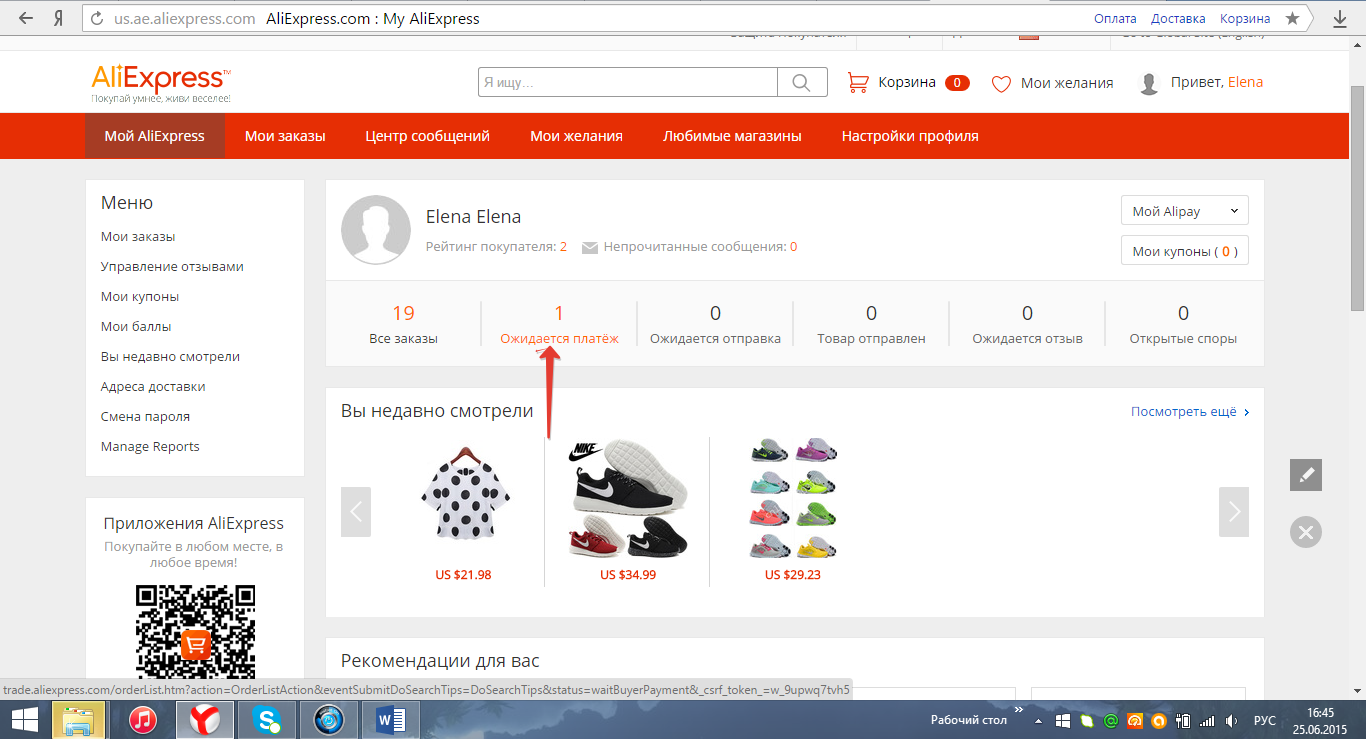Screen dimensions: 1366x739
Task: Click the Мои купоны button
Action: click(1185, 251)
